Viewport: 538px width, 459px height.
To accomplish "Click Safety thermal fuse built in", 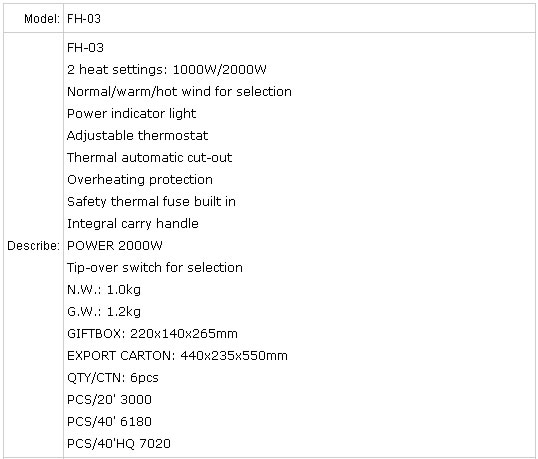I will tap(151, 201).
